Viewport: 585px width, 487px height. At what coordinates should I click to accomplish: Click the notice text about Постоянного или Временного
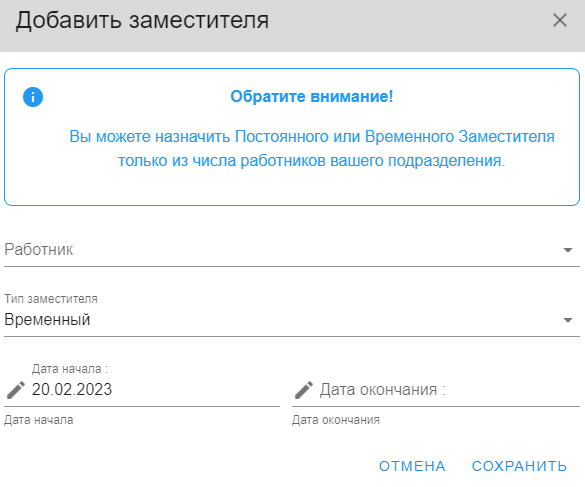pyautogui.click(x=312, y=137)
